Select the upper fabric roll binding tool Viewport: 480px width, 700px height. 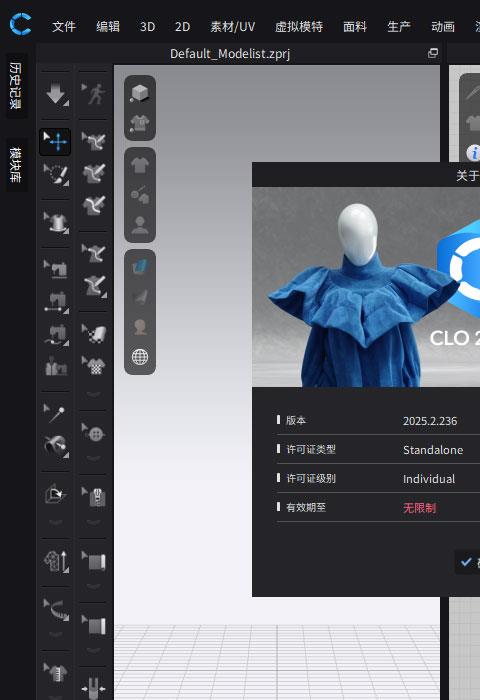94,562
